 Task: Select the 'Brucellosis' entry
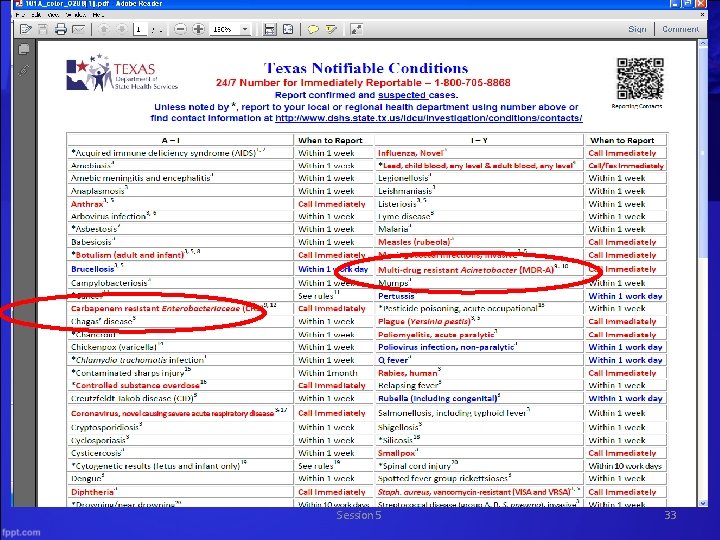[92, 269]
